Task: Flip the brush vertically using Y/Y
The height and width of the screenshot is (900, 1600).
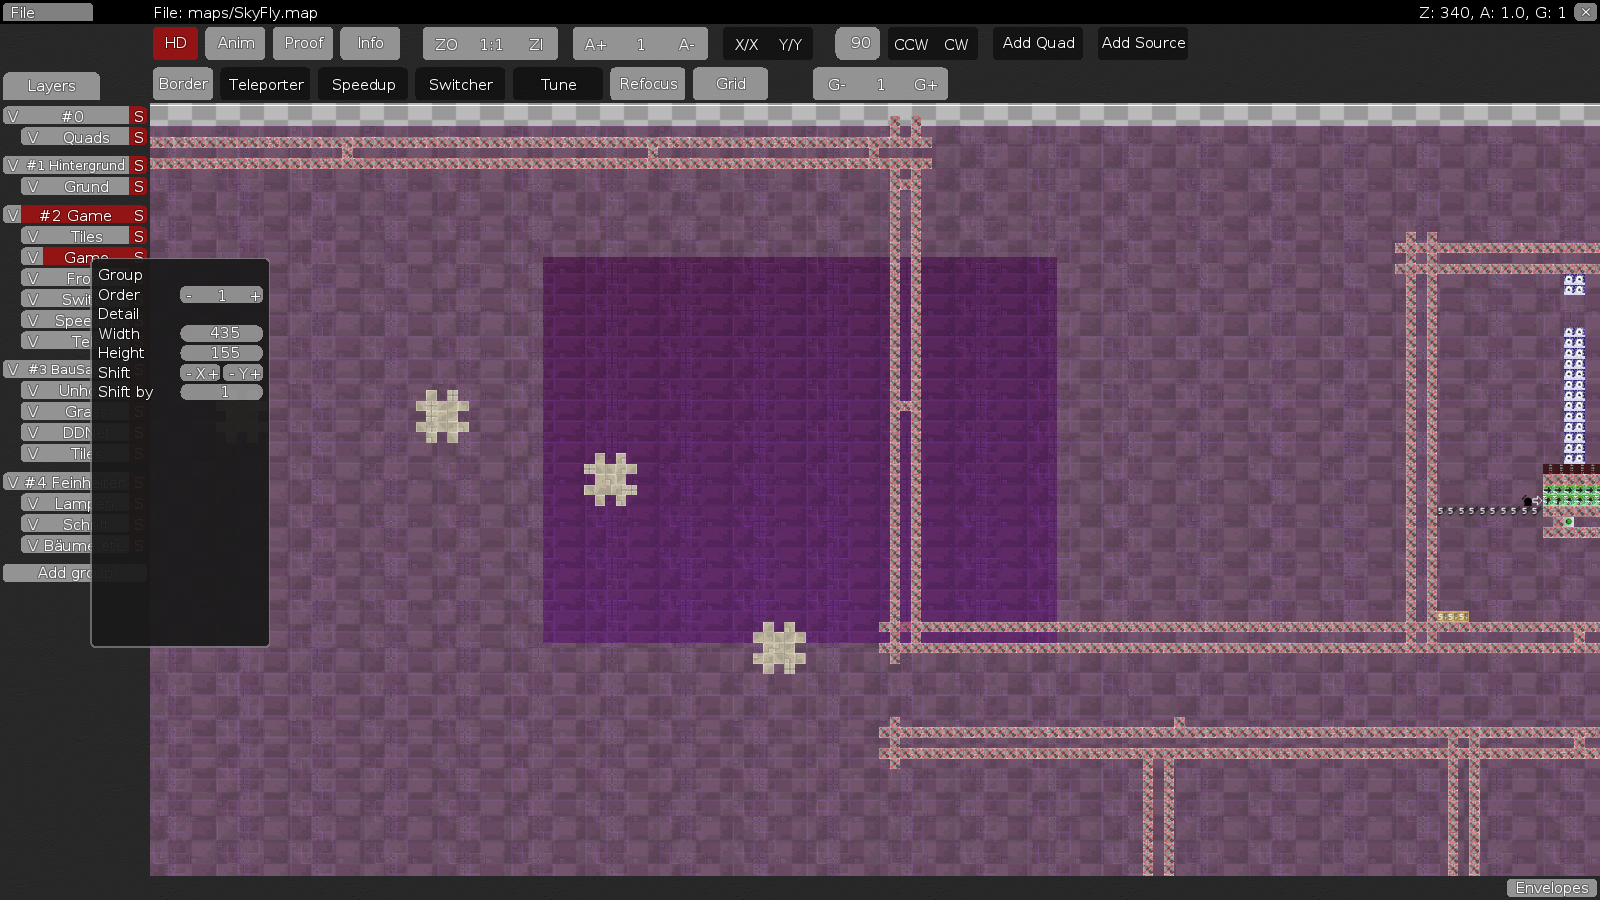Action: click(x=788, y=44)
